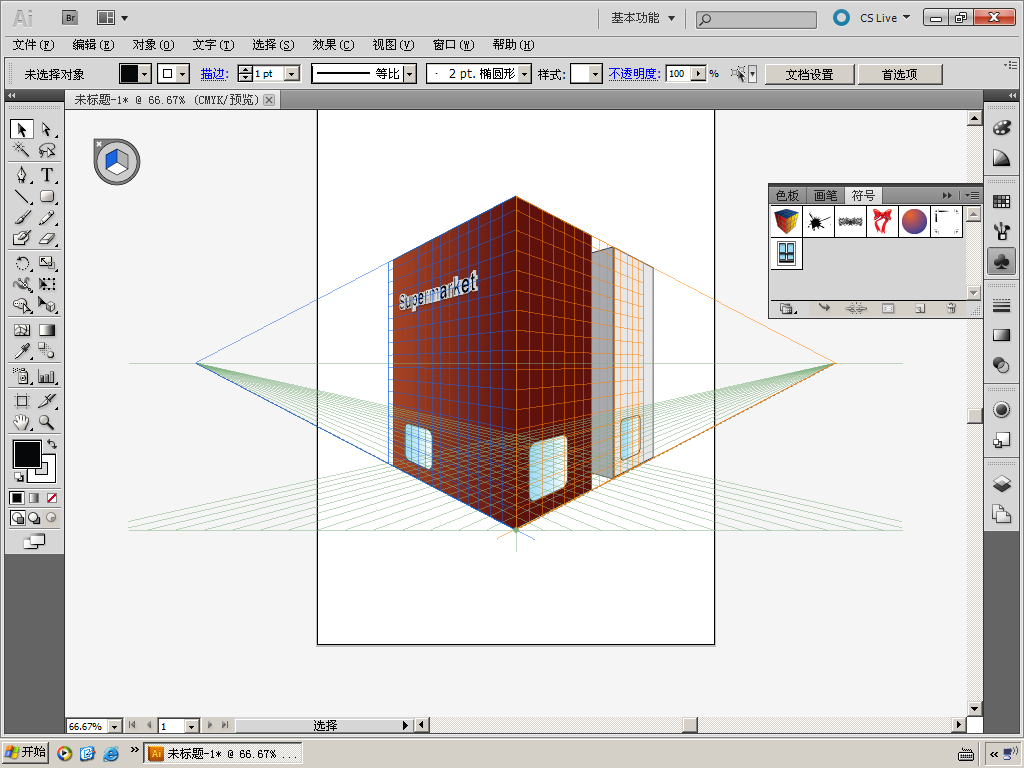The height and width of the screenshot is (768, 1024).
Task: Click the Adobe Bridge (Br) icon
Action: [x=70, y=17]
